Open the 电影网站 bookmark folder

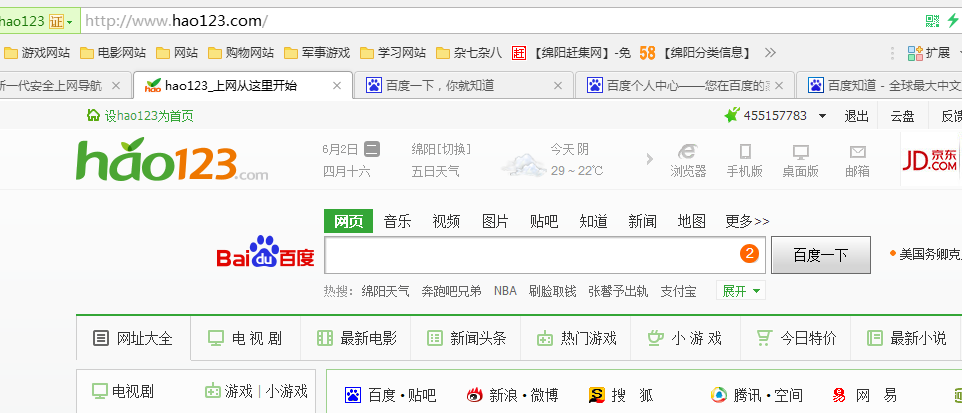[x=113, y=53]
